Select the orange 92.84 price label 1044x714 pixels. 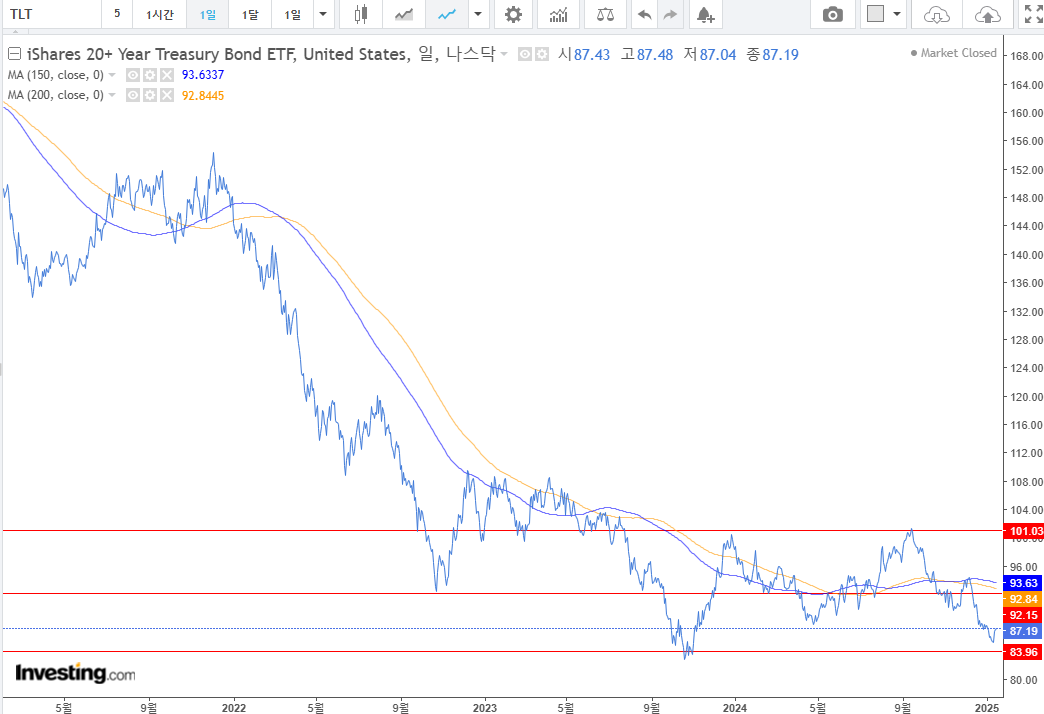(1023, 599)
